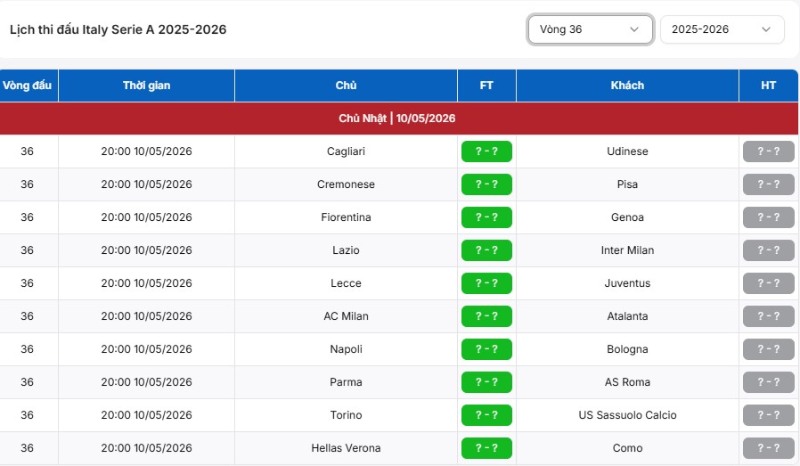Click round number 36 in the AC Milan row
Viewport: 800px width, 466px height.
(27, 316)
